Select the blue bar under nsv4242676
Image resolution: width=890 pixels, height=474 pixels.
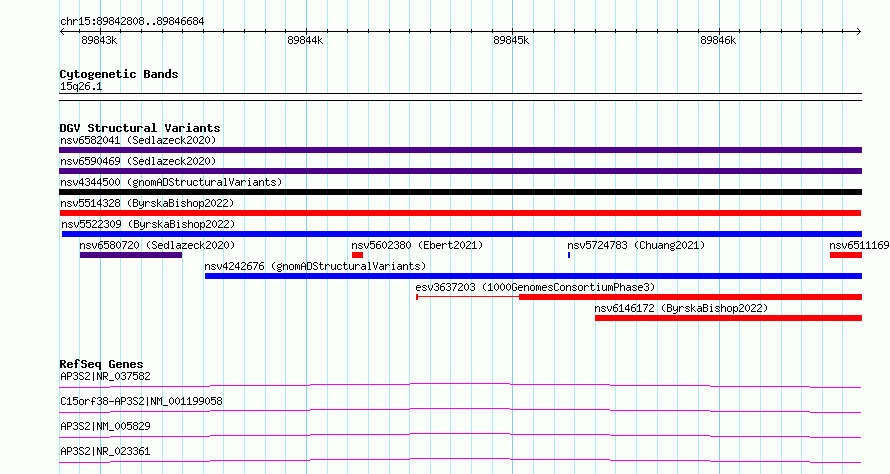[533, 276]
